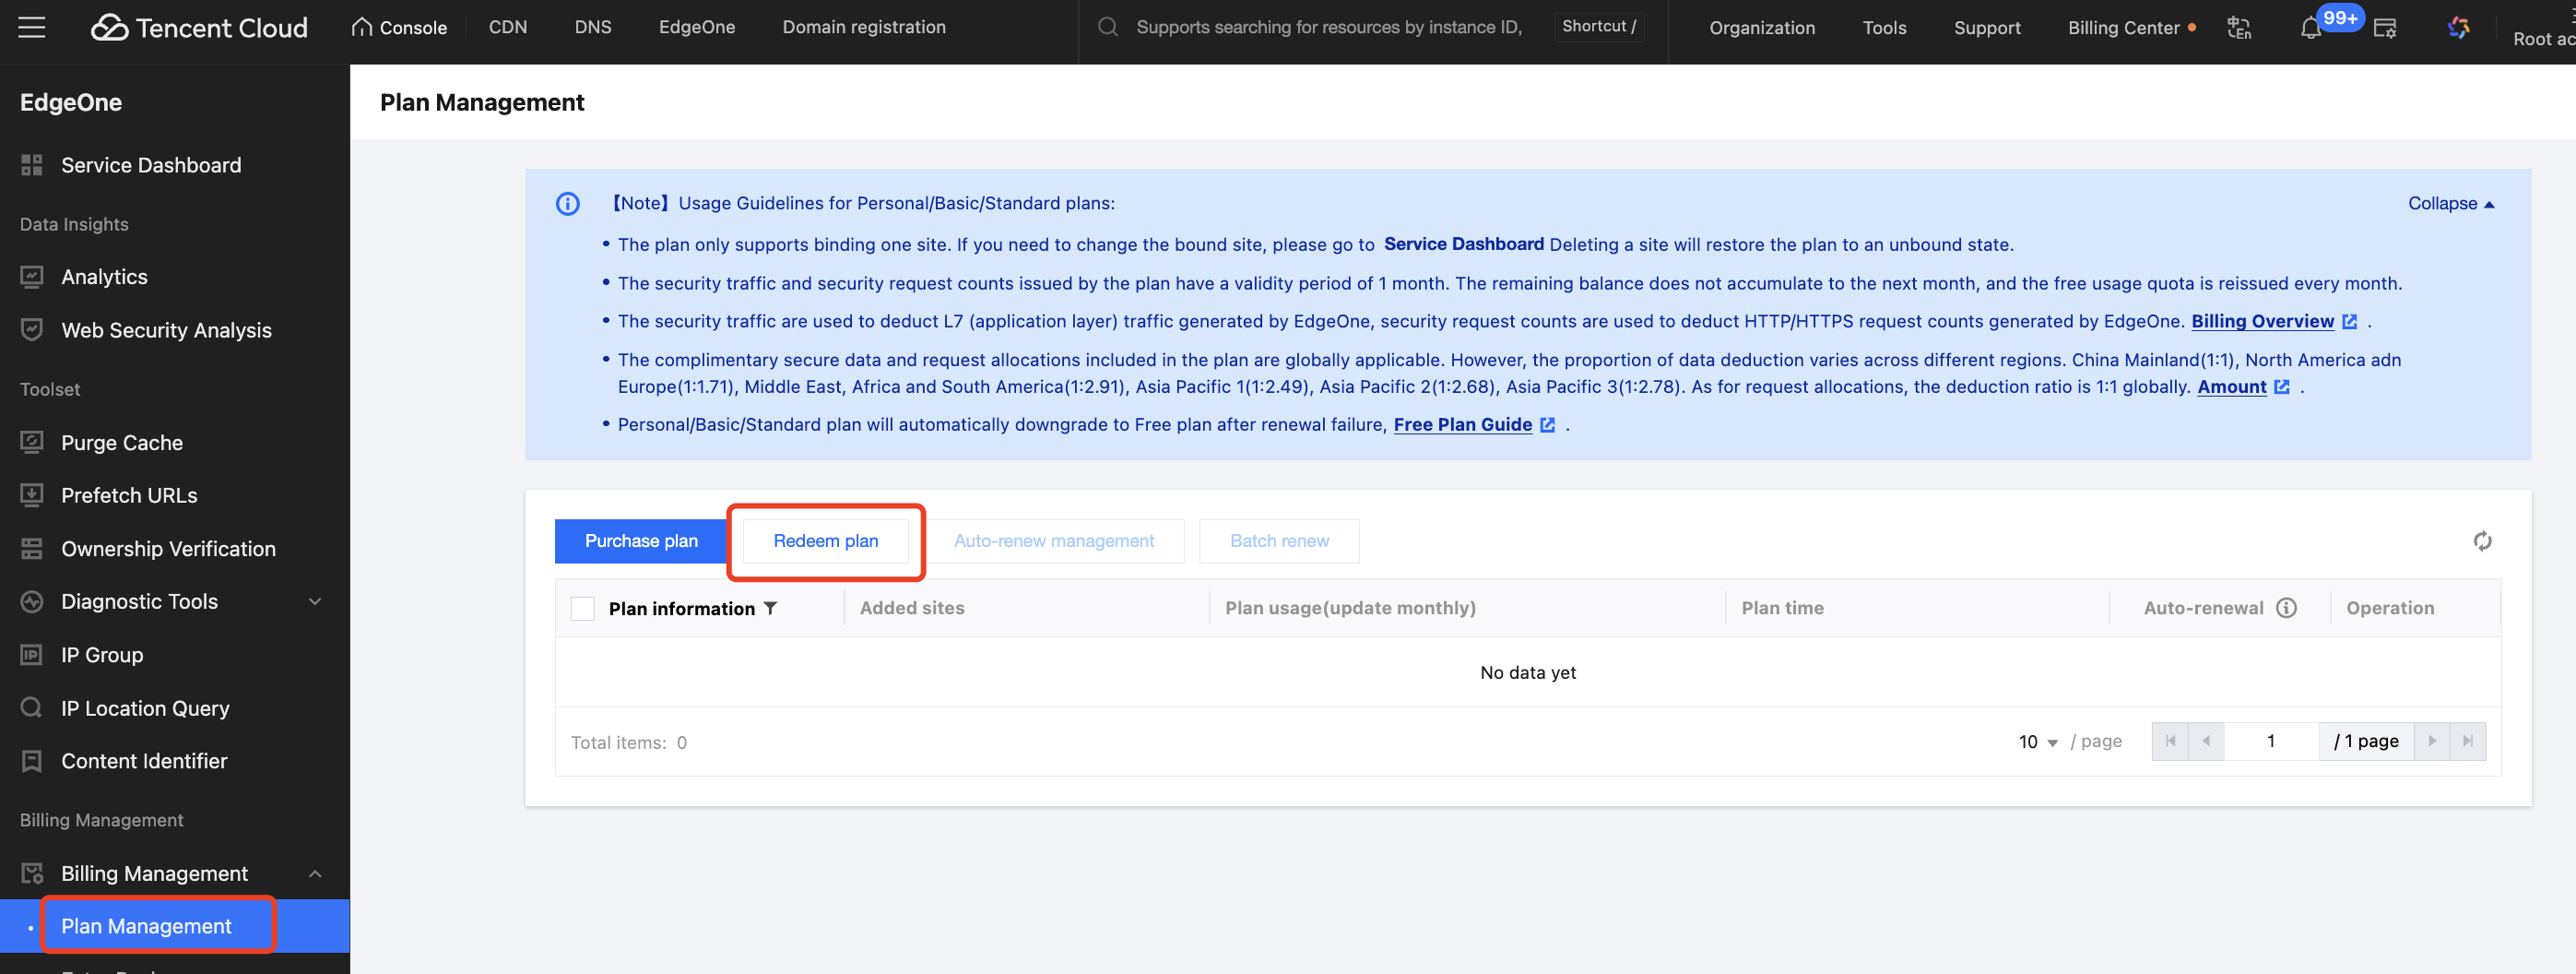The image size is (2576, 974).
Task: Go to the last page arrow
Action: (x=2467, y=741)
